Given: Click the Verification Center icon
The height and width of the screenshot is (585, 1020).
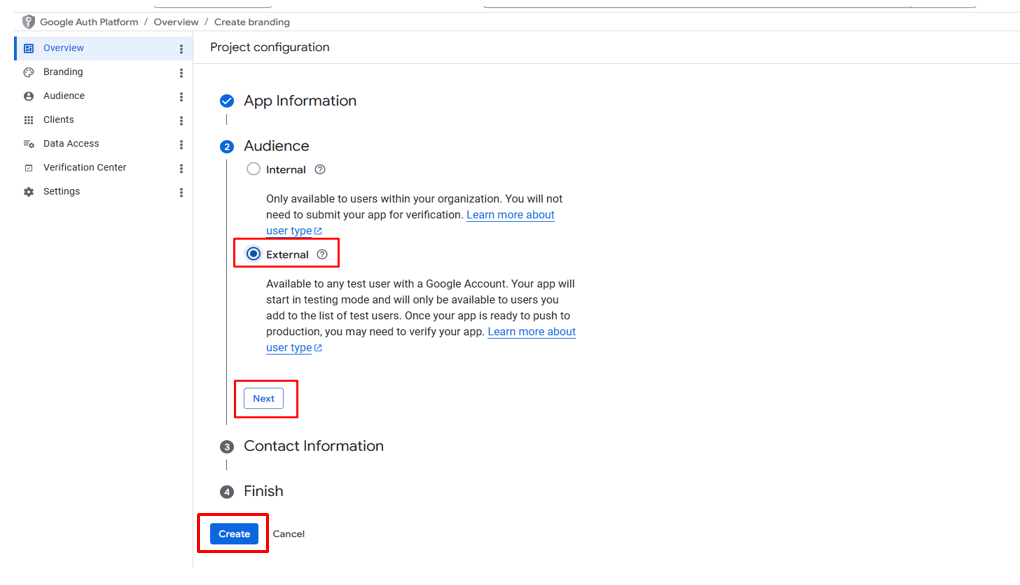Looking at the screenshot, I should point(29,168).
